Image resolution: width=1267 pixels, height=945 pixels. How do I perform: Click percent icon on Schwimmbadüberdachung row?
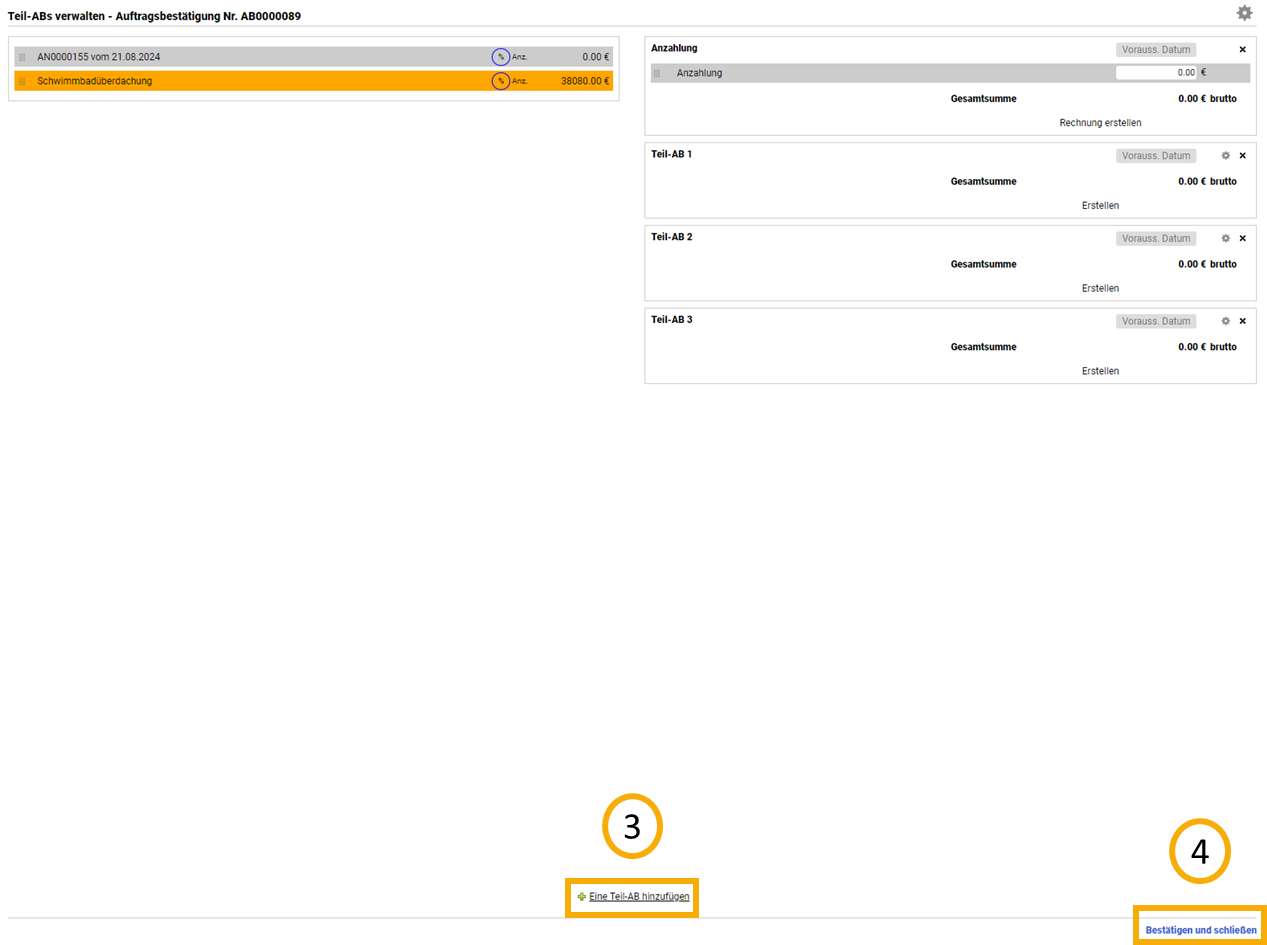[501, 81]
